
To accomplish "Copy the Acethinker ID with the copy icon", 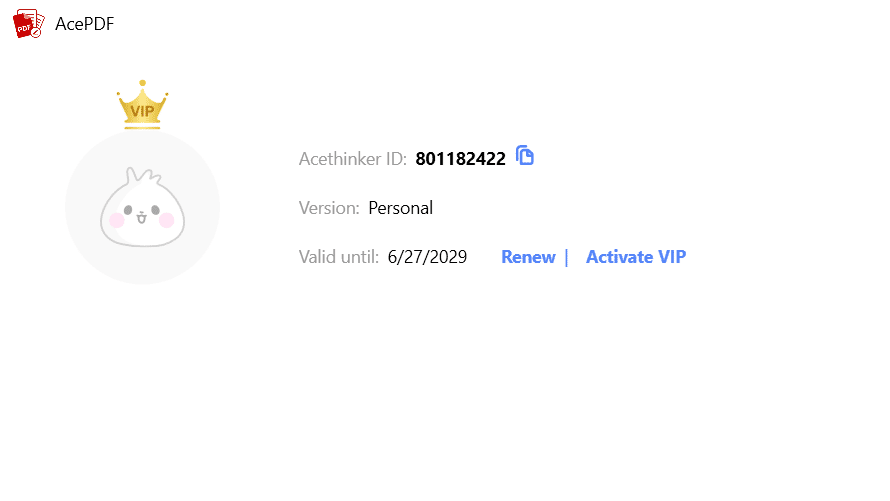I will (525, 156).
